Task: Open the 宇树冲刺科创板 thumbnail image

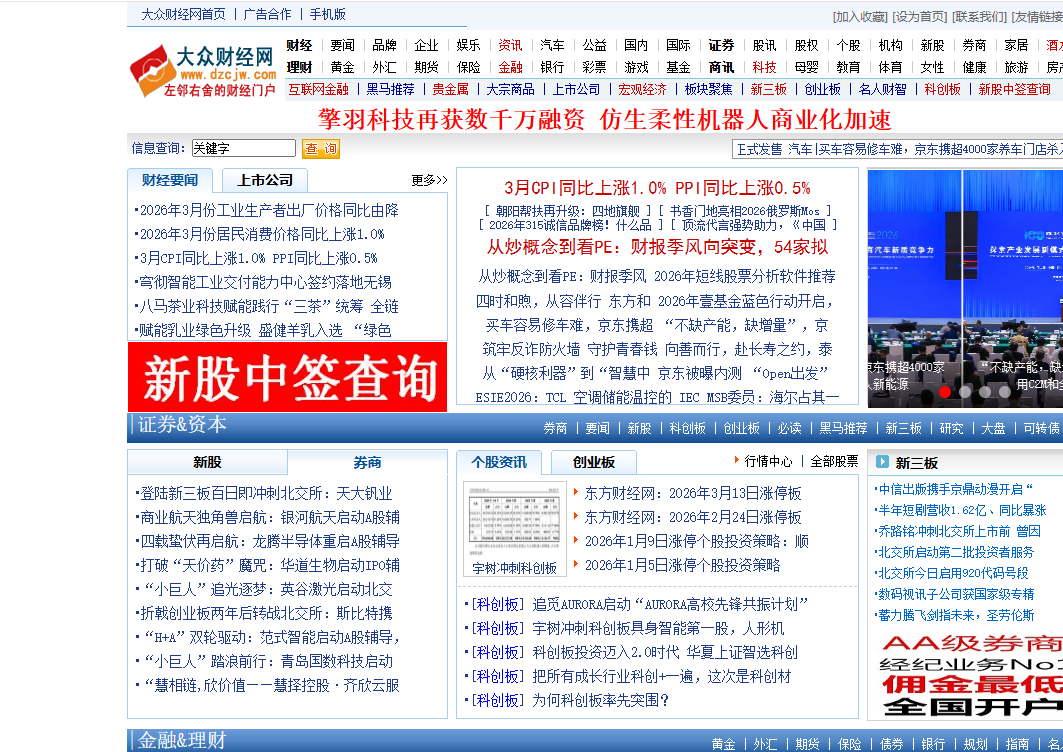Action: pos(515,520)
